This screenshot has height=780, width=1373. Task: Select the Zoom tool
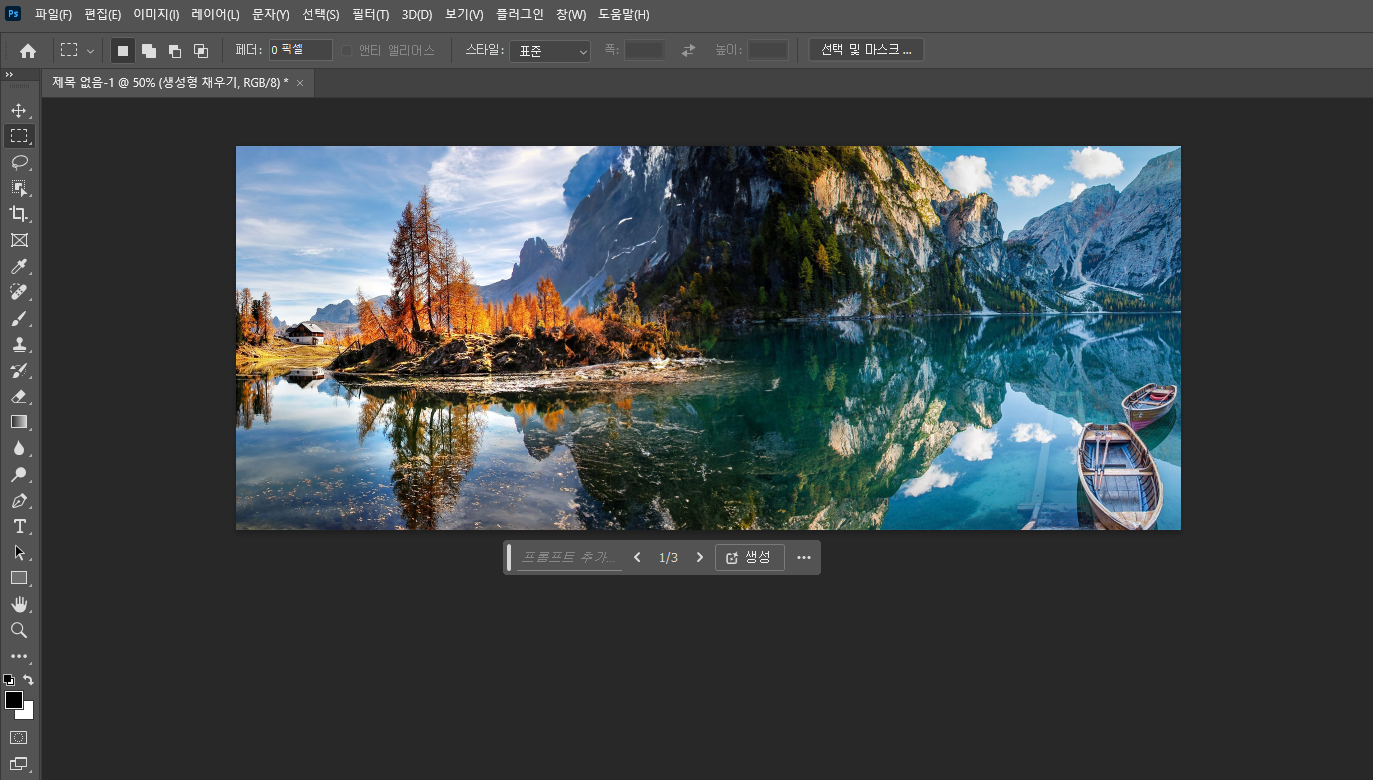click(x=19, y=630)
